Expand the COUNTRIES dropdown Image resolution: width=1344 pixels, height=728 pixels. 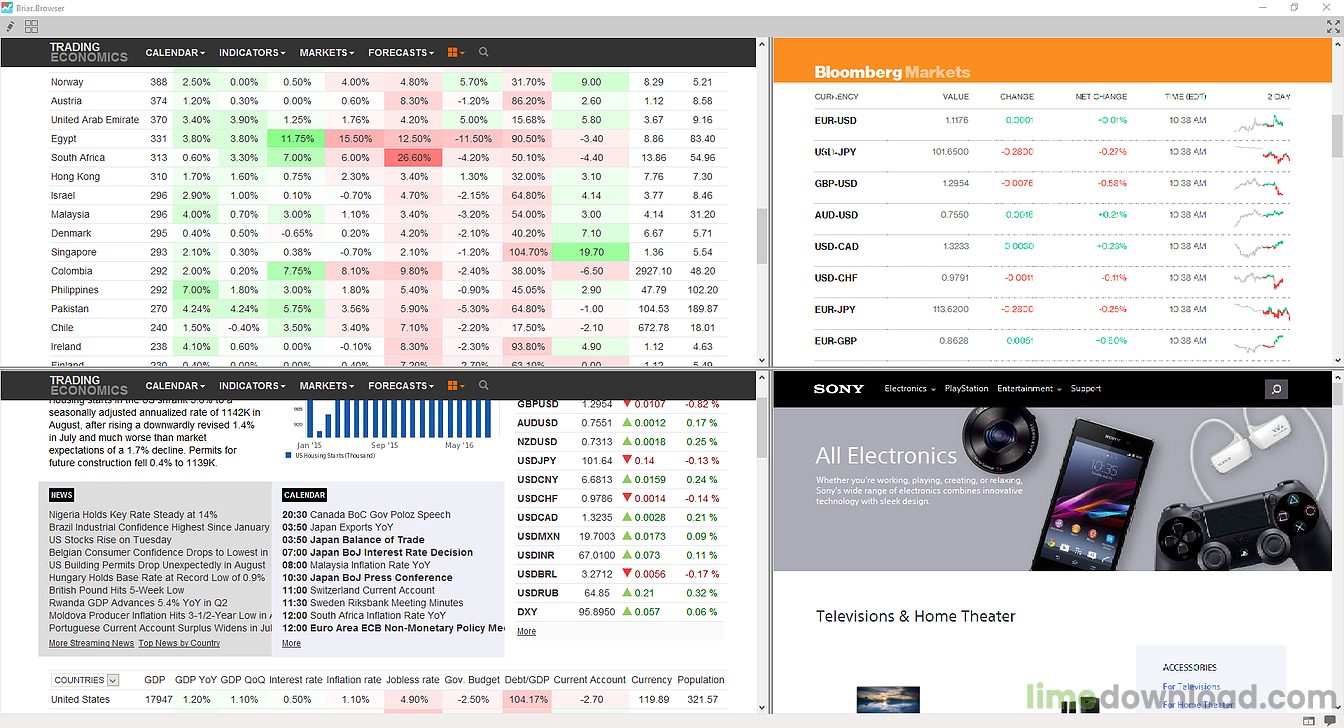[x=112, y=680]
